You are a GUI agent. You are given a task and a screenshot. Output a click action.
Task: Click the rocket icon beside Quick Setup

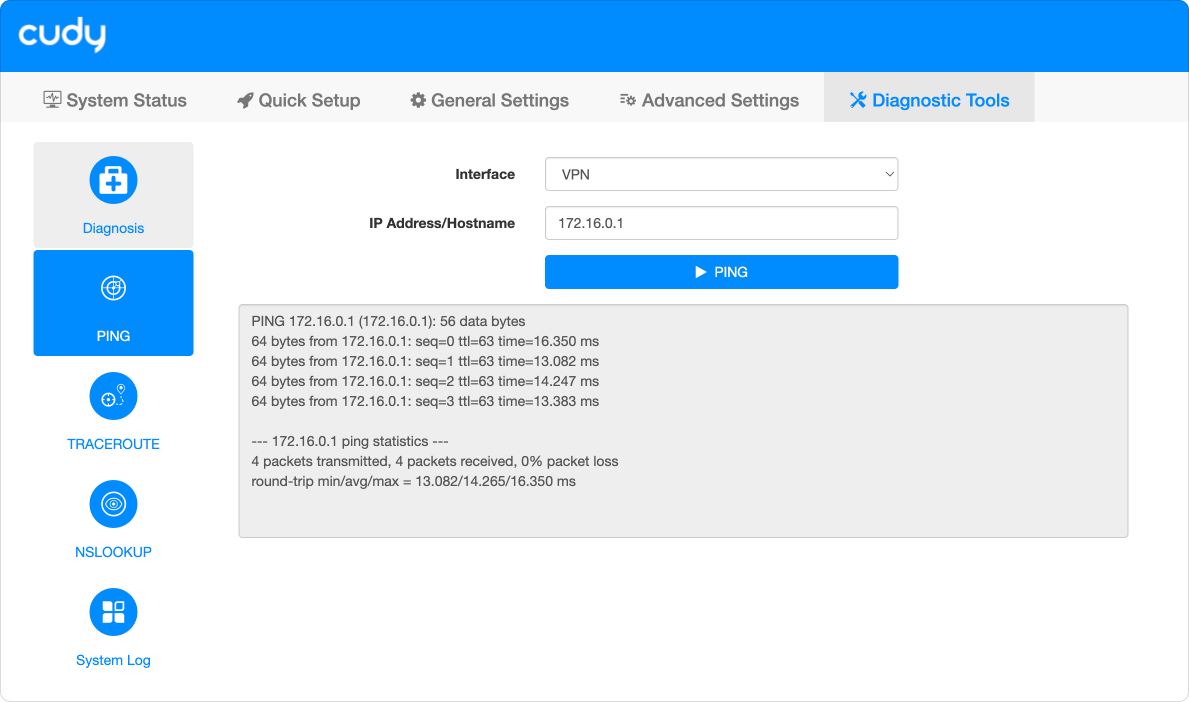pyautogui.click(x=245, y=100)
